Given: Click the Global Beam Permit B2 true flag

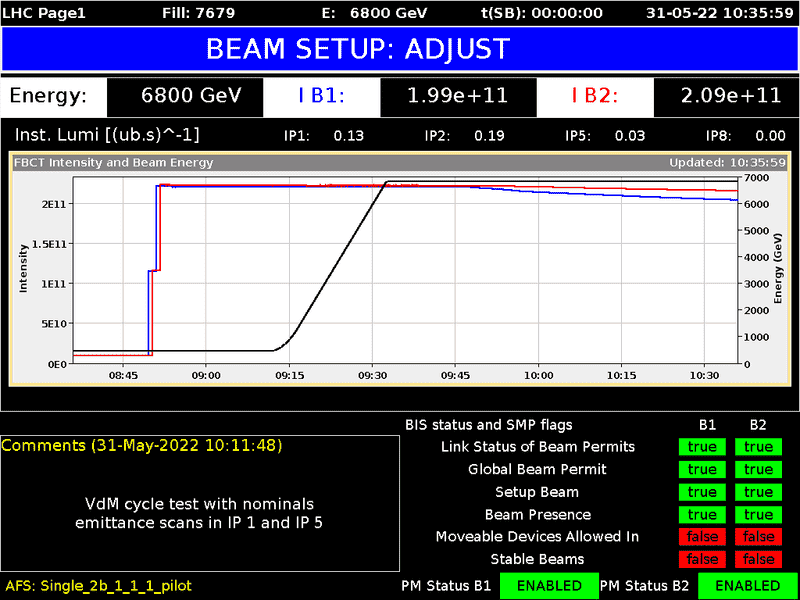Looking at the screenshot, I should tap(758, 469).
